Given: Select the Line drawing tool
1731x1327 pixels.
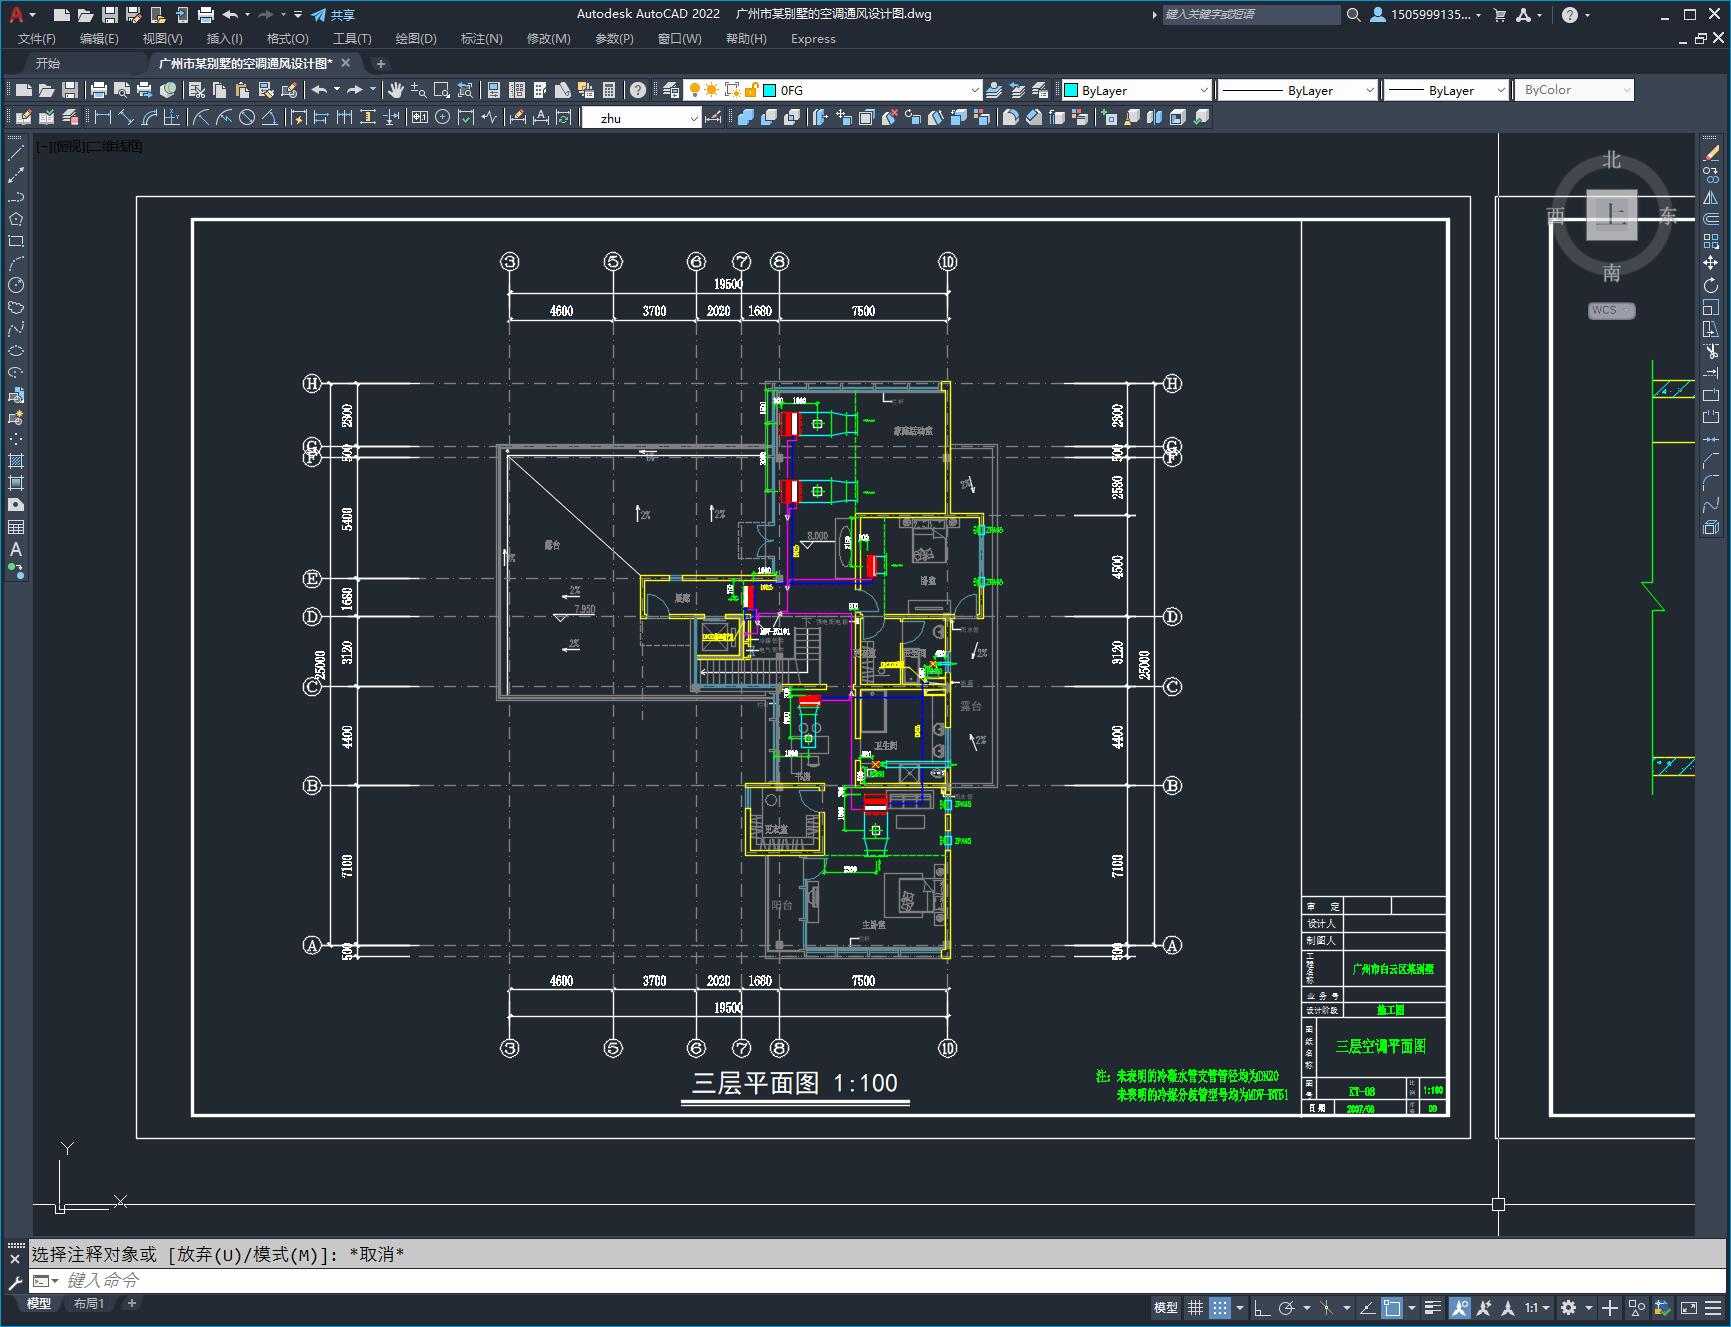Looking at the screenshot, I should coord(16,153).
